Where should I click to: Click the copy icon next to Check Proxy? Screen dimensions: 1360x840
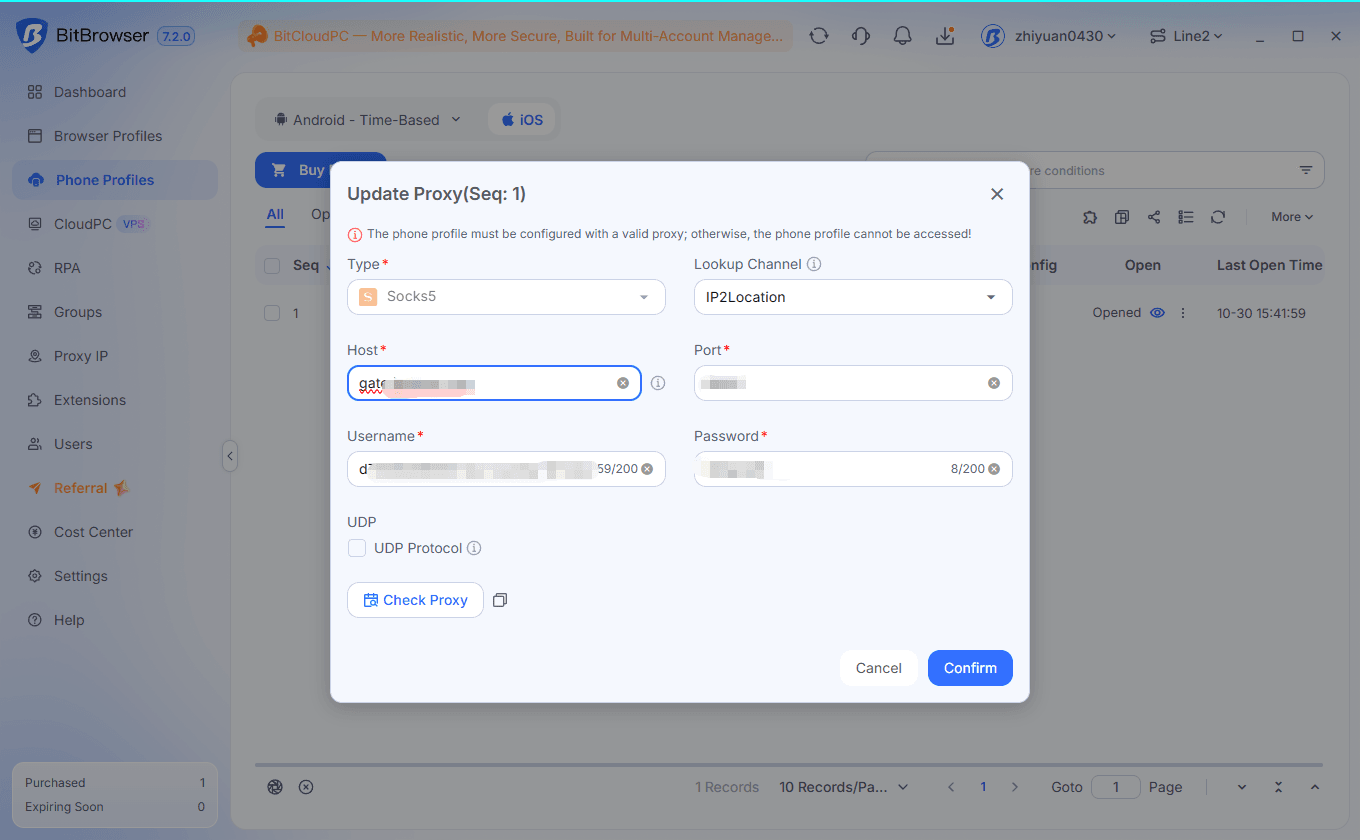tap(500, 600)
